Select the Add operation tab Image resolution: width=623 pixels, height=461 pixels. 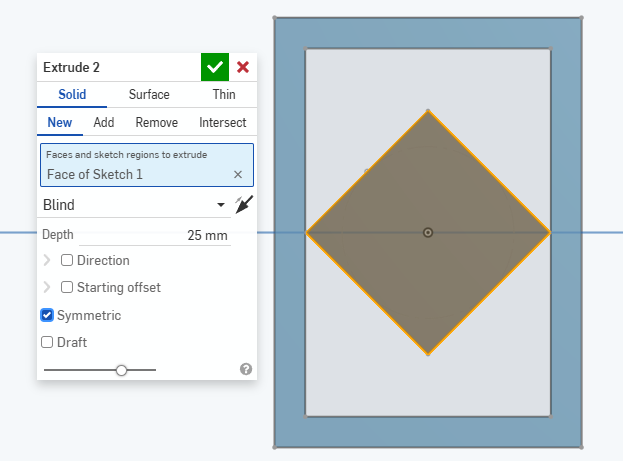pos(104,123)
